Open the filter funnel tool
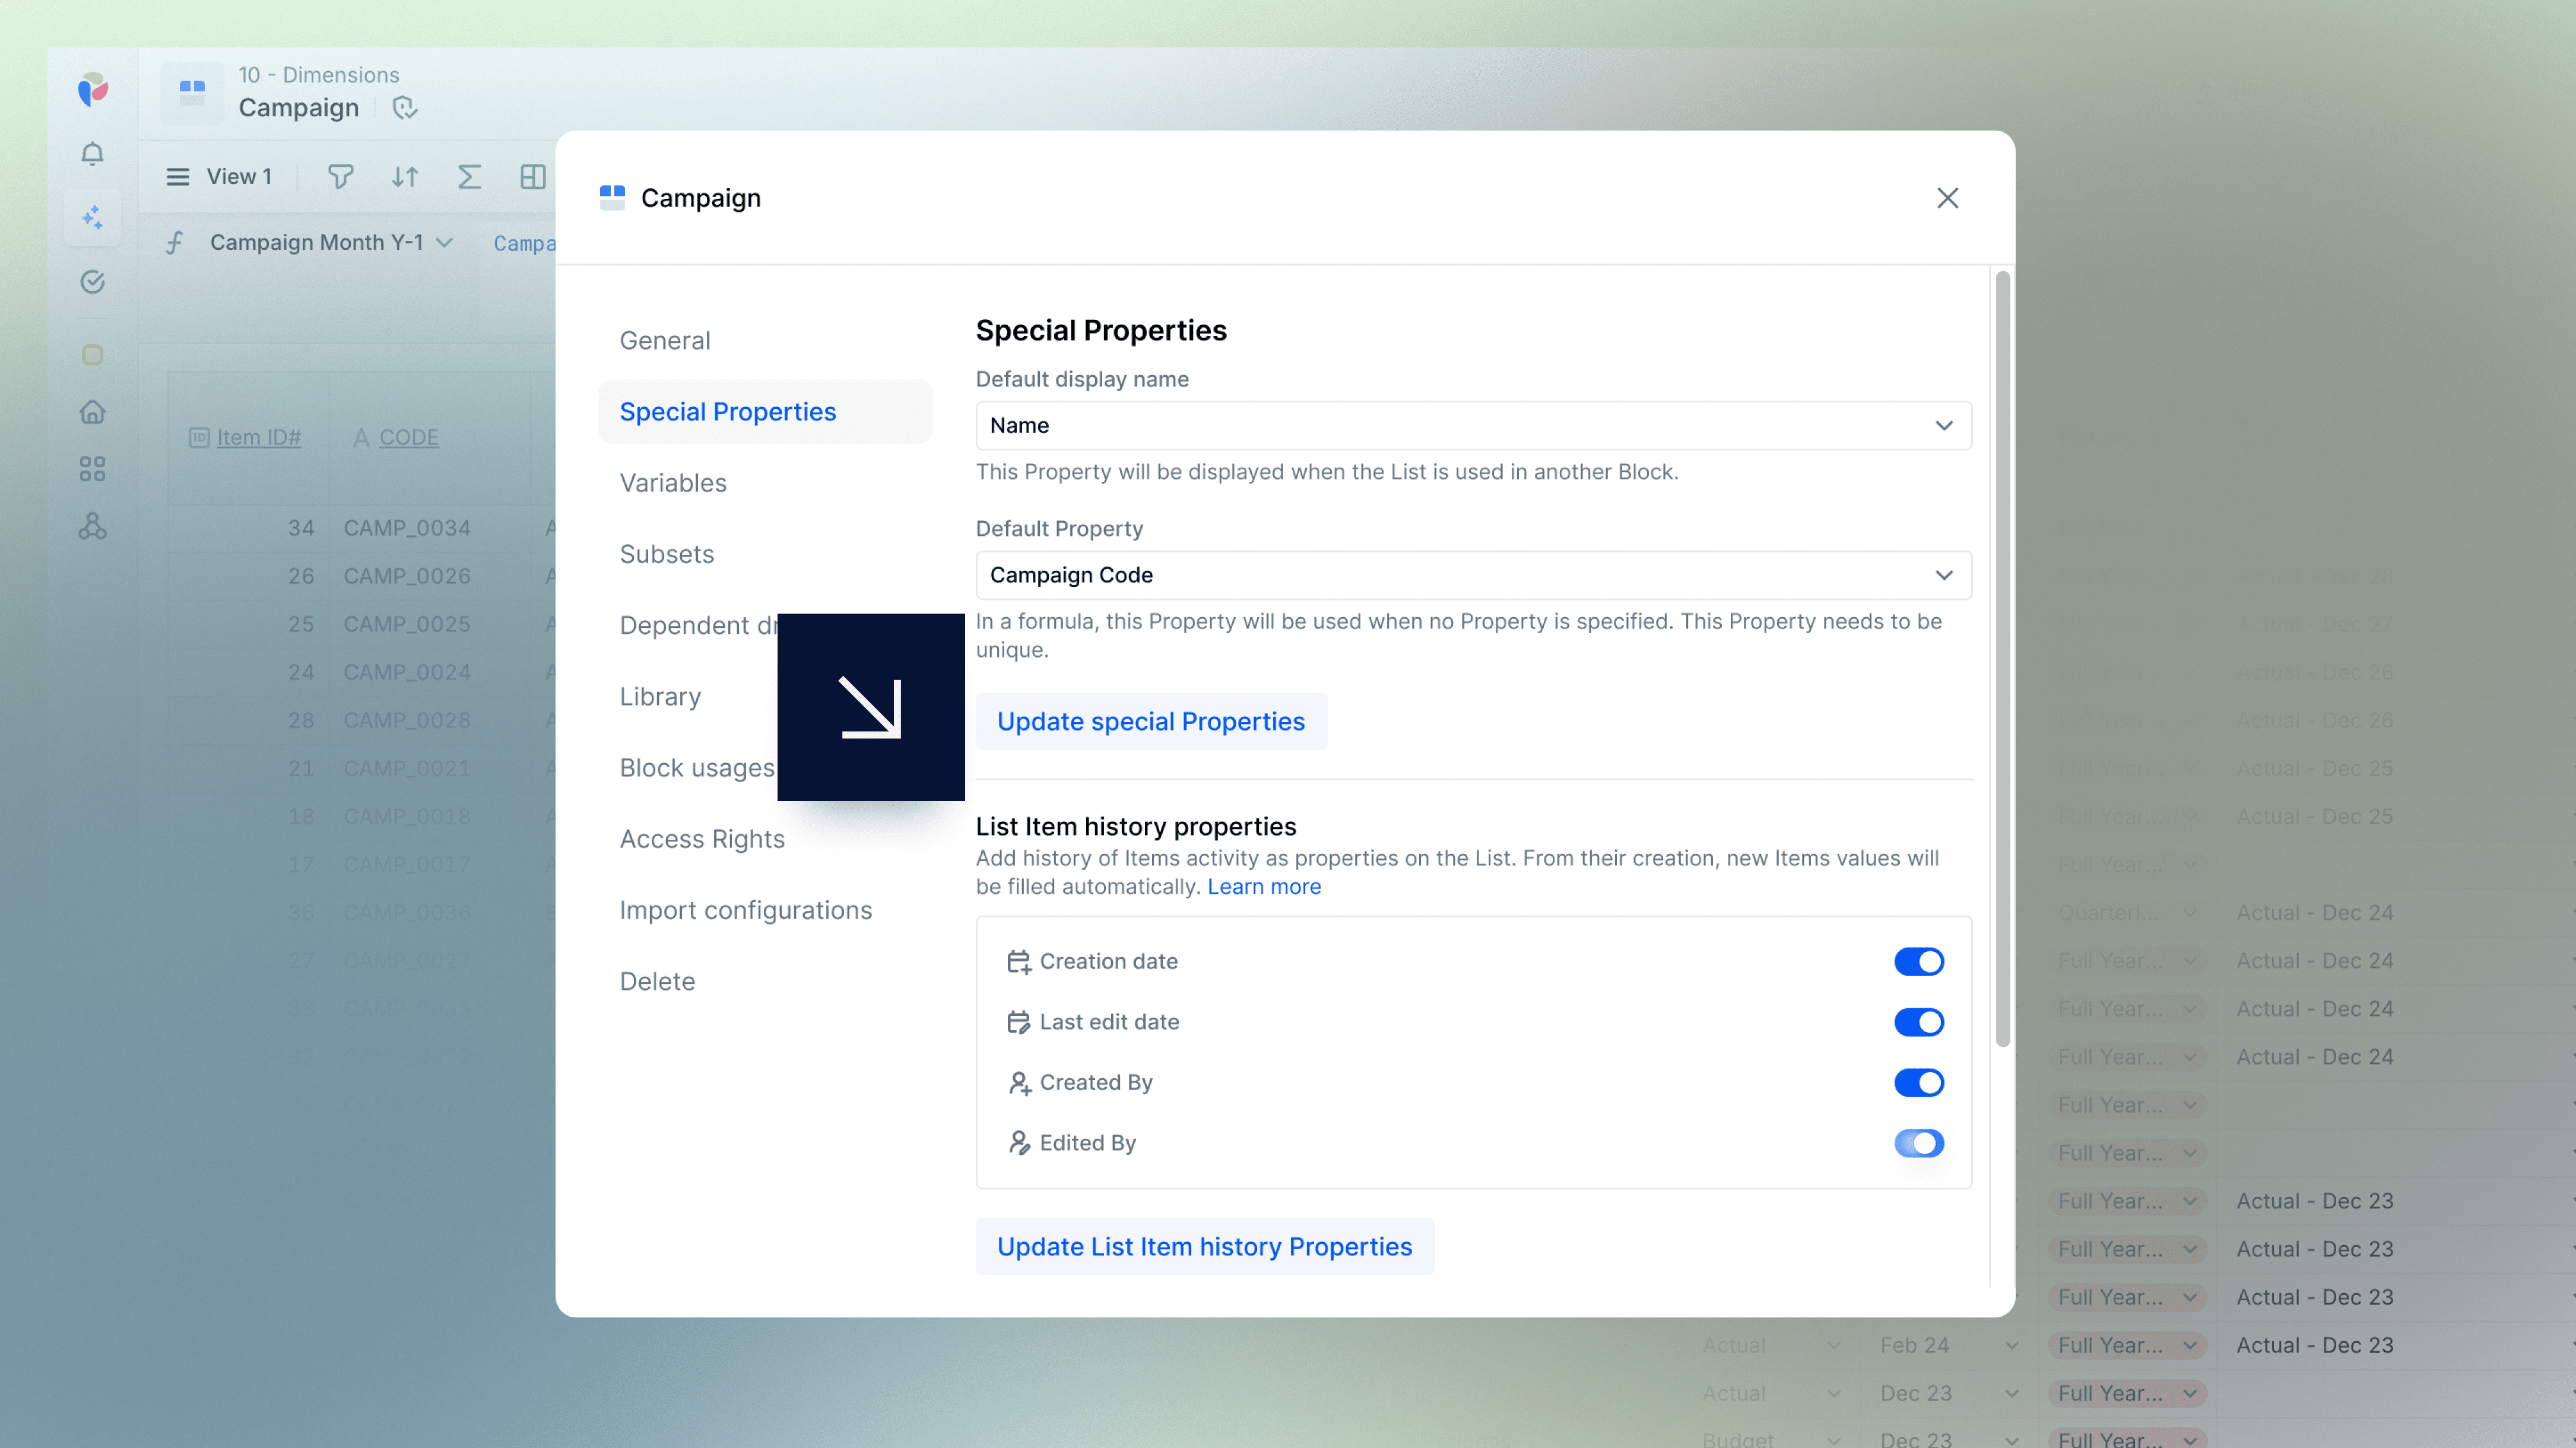2576x1448 pixels. 340,177
